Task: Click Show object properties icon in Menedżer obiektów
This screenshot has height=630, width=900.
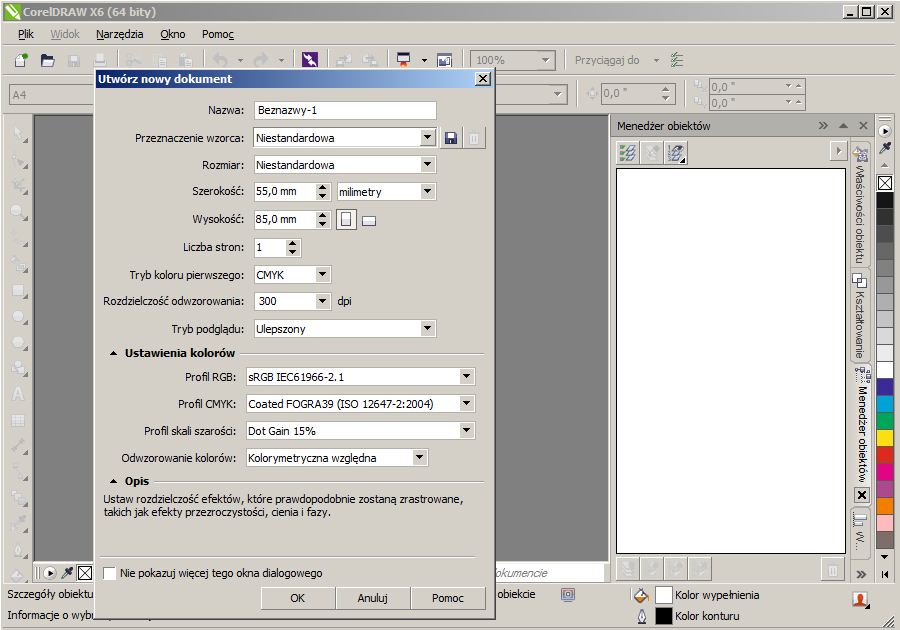Action: 628,153
